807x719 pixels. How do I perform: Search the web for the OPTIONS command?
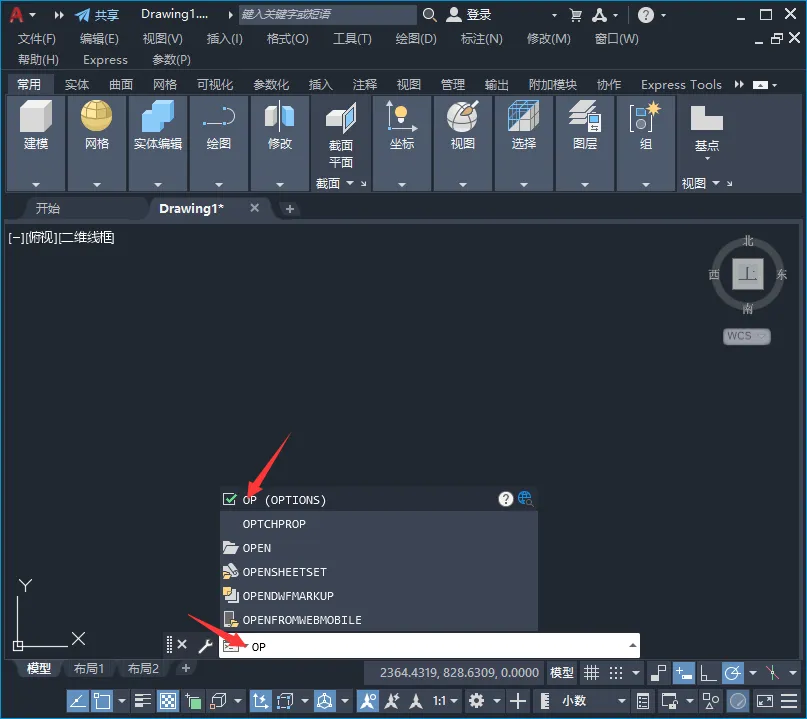[x=525, y=499]
